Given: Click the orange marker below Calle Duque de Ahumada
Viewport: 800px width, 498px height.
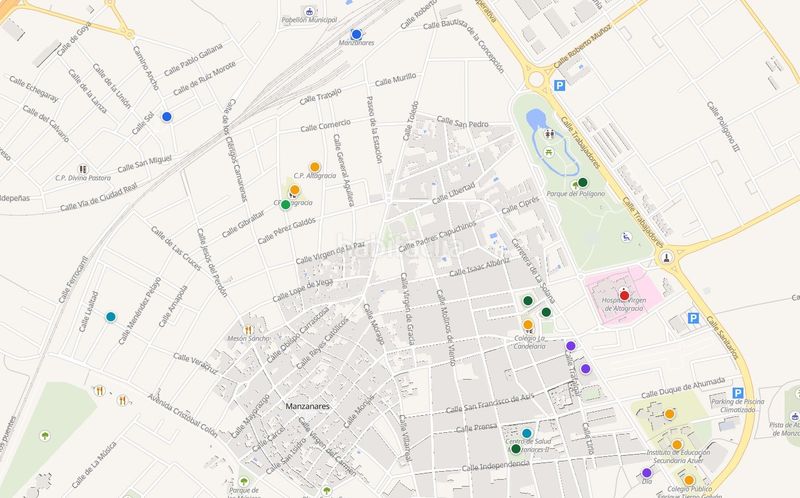Looking at the screenshot, I should [669, 414].
